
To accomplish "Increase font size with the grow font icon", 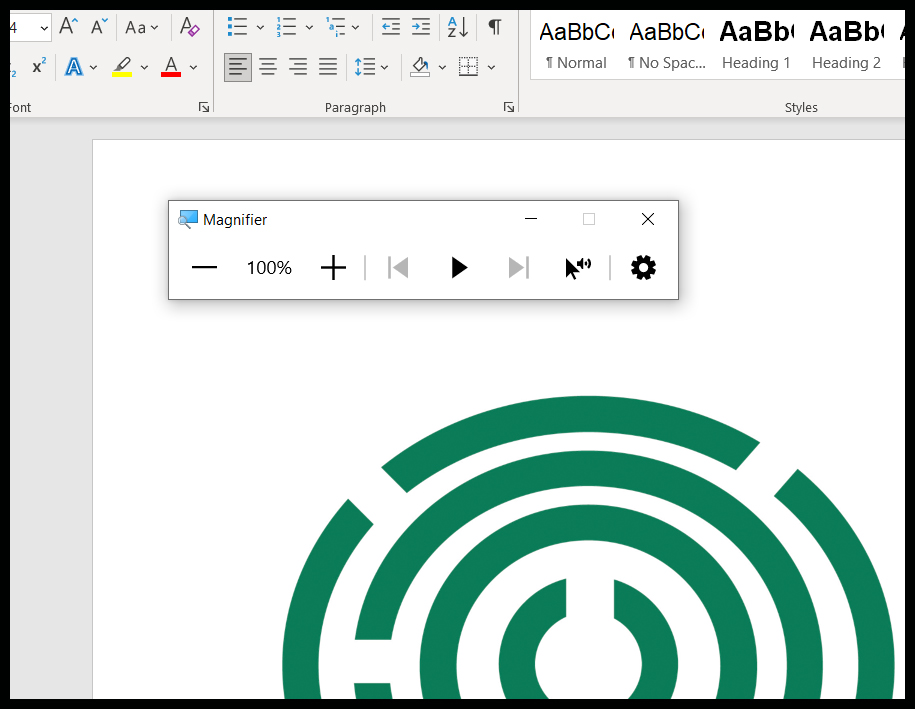I will (69, 26).
